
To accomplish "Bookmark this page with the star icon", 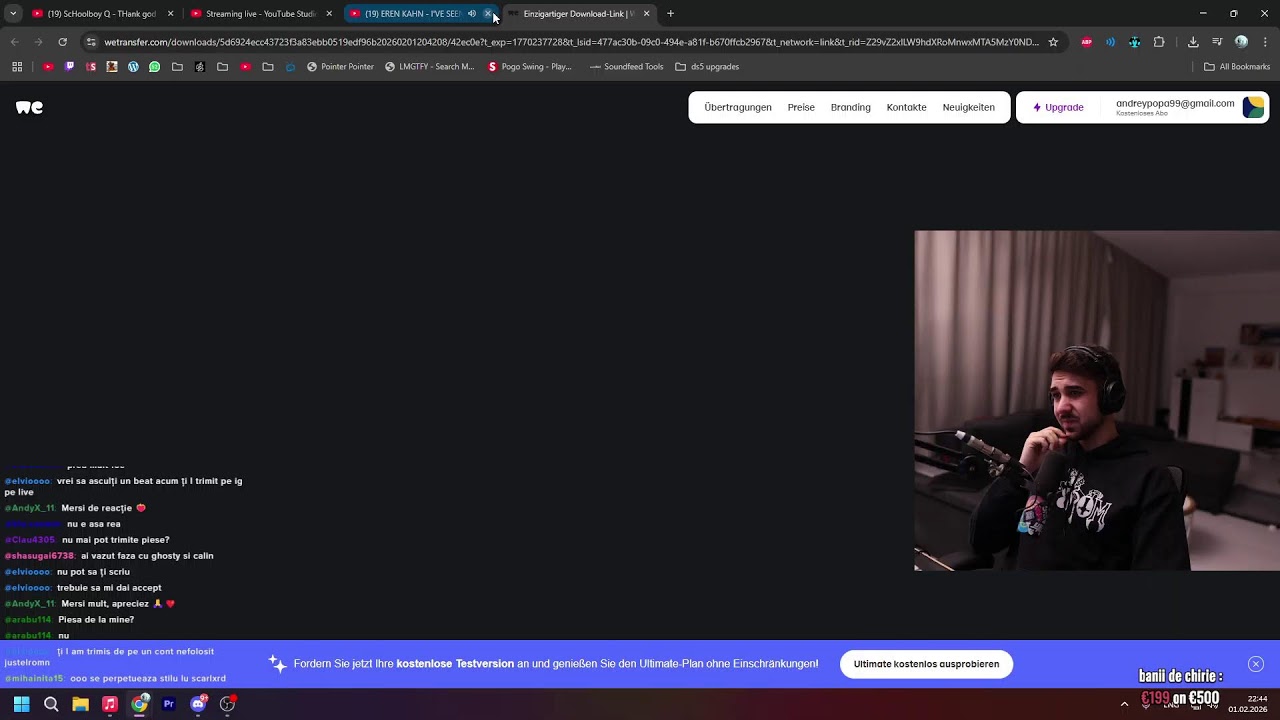I will (x=1052, y=42).
